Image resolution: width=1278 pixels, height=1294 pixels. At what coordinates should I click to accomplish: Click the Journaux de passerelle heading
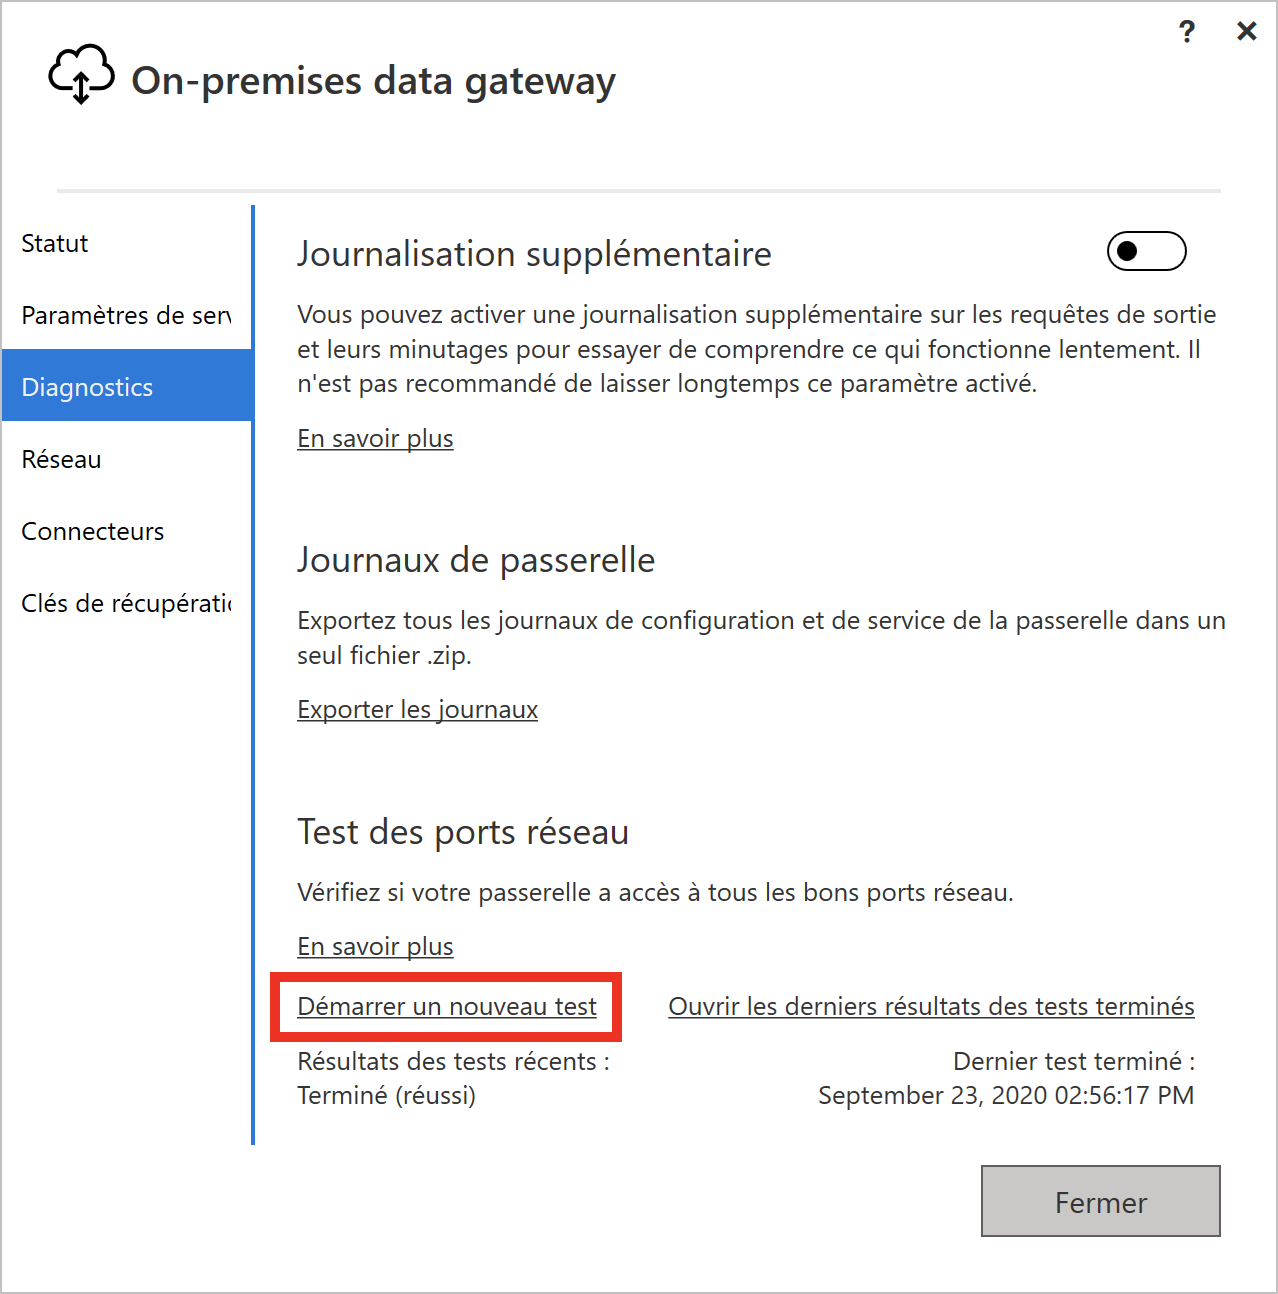[476, 560]
